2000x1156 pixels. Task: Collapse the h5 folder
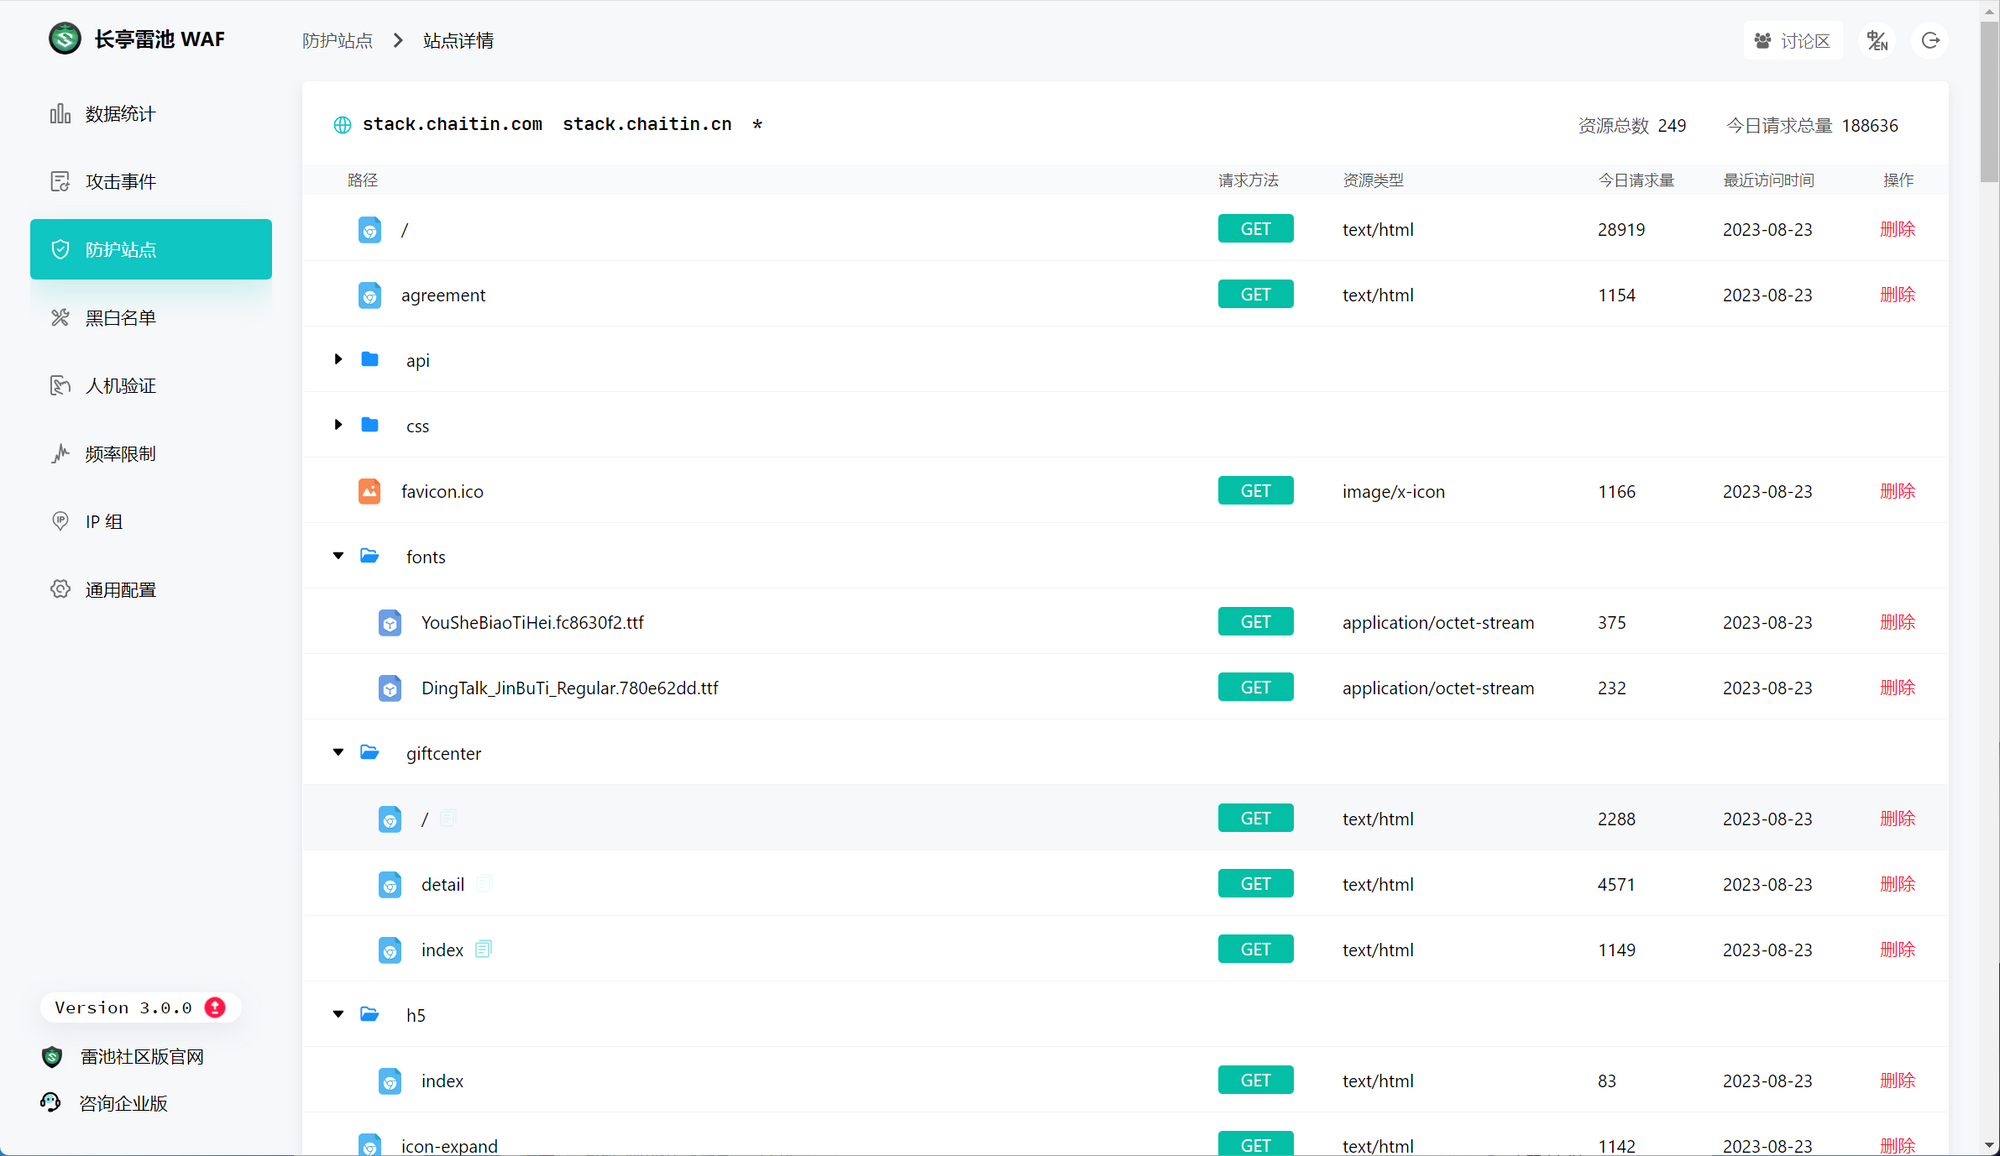[338, 1014]
